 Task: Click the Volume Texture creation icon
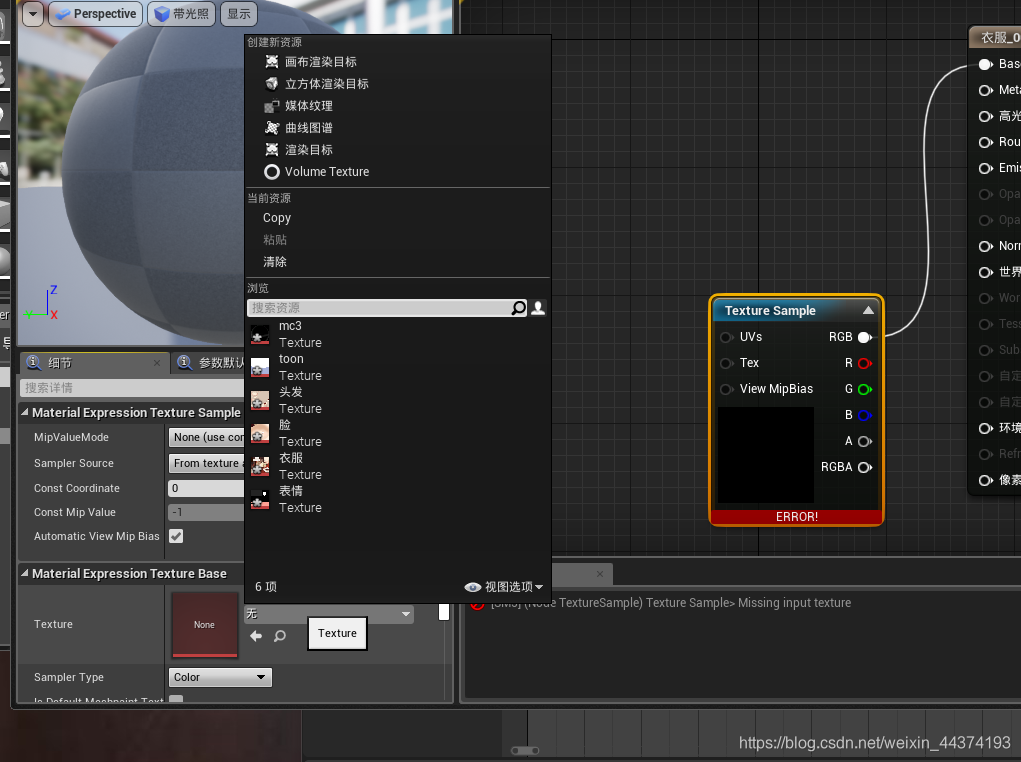click(270, 171)
